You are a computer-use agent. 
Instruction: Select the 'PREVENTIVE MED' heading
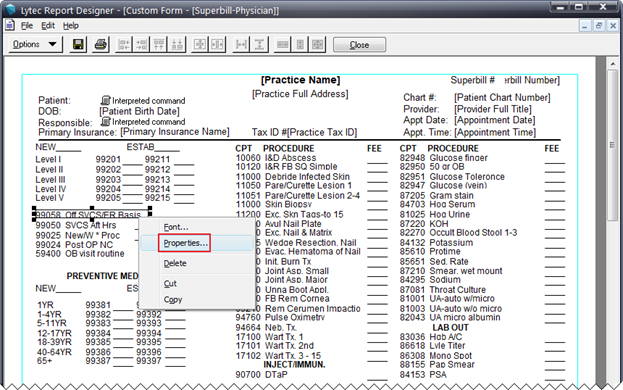(x=103, y=276)
